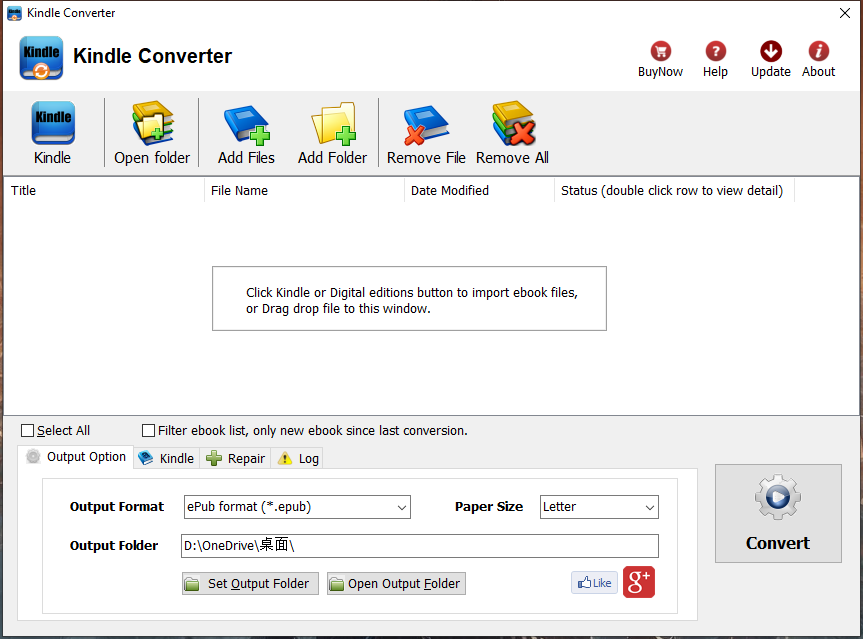Click the Add Files book icon
The width and height of the screenshot is (863, 639).
(246, 125)
